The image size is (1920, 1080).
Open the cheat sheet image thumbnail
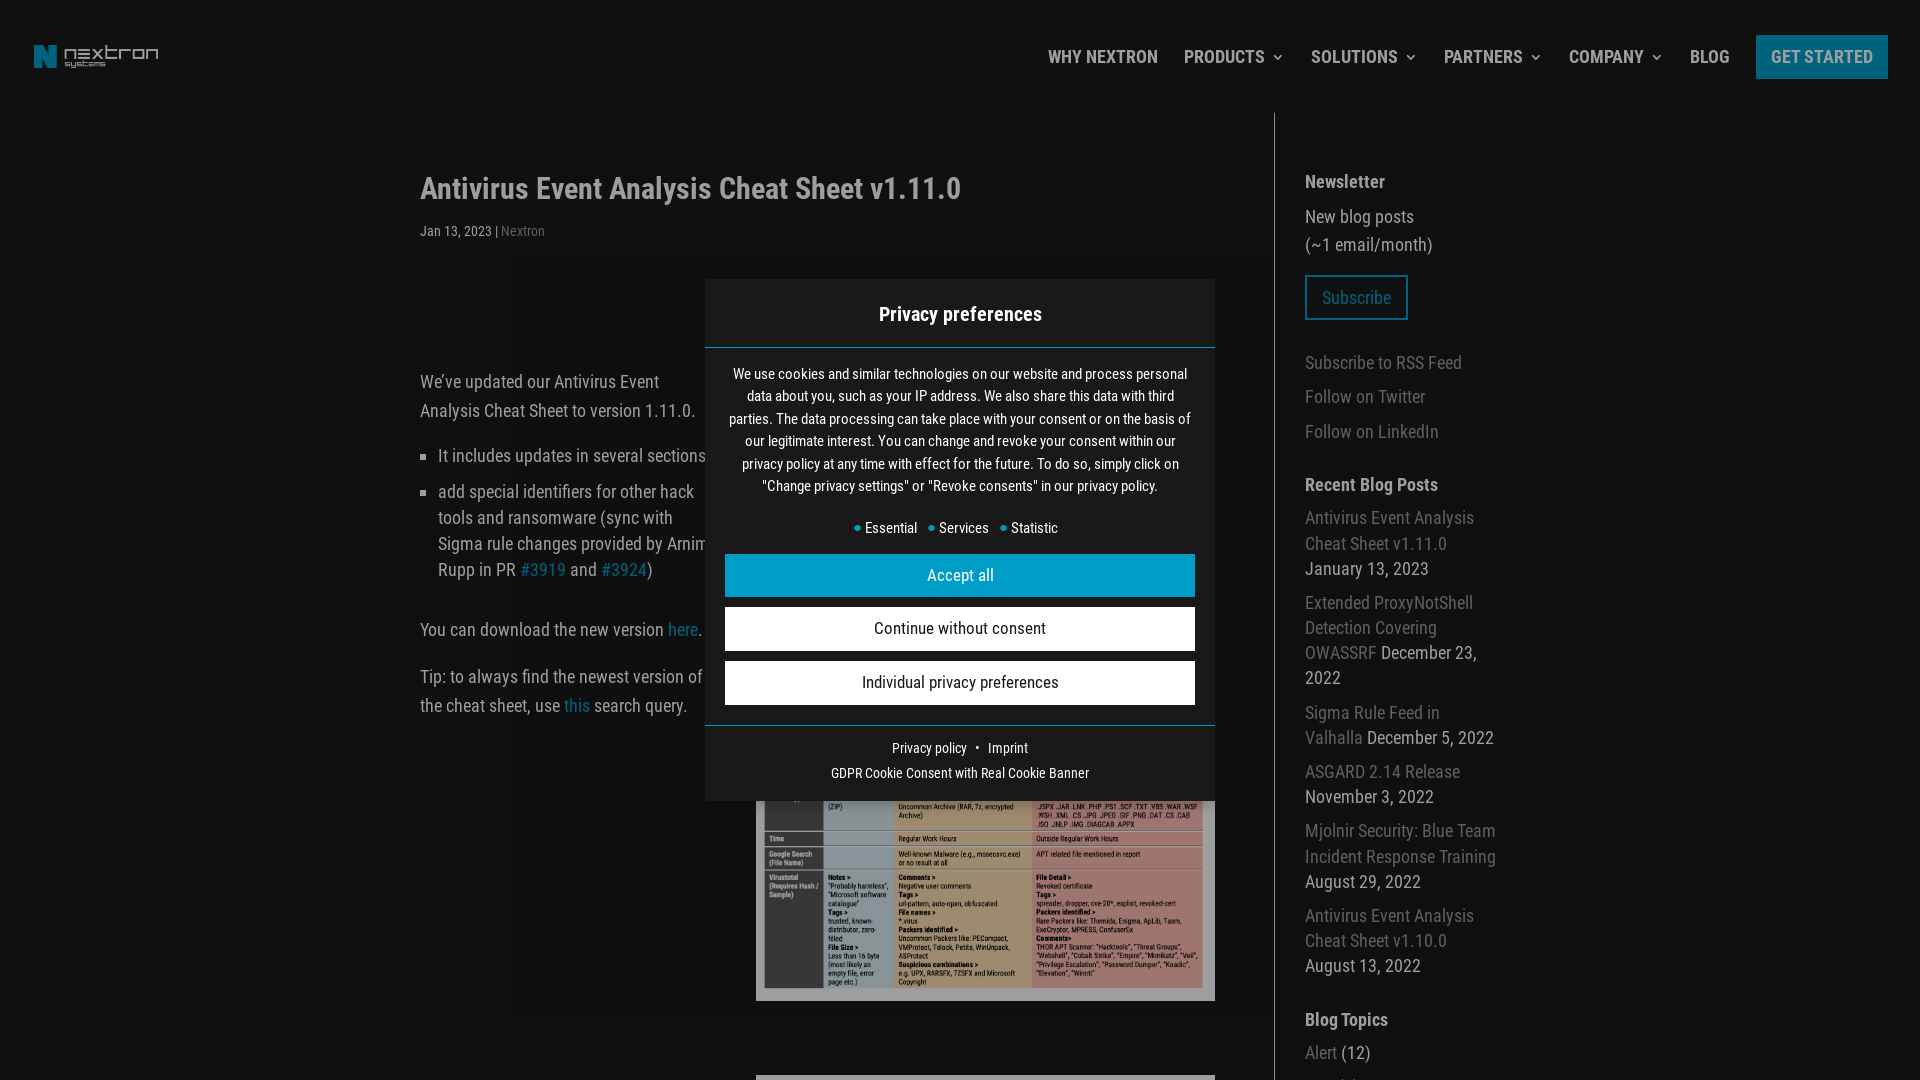[984, 900]
